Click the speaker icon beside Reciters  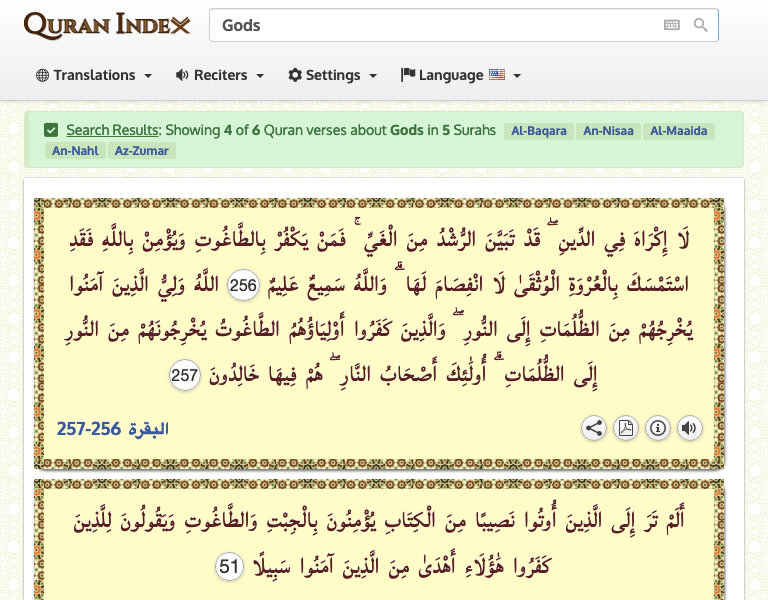[x=182, y=75]
